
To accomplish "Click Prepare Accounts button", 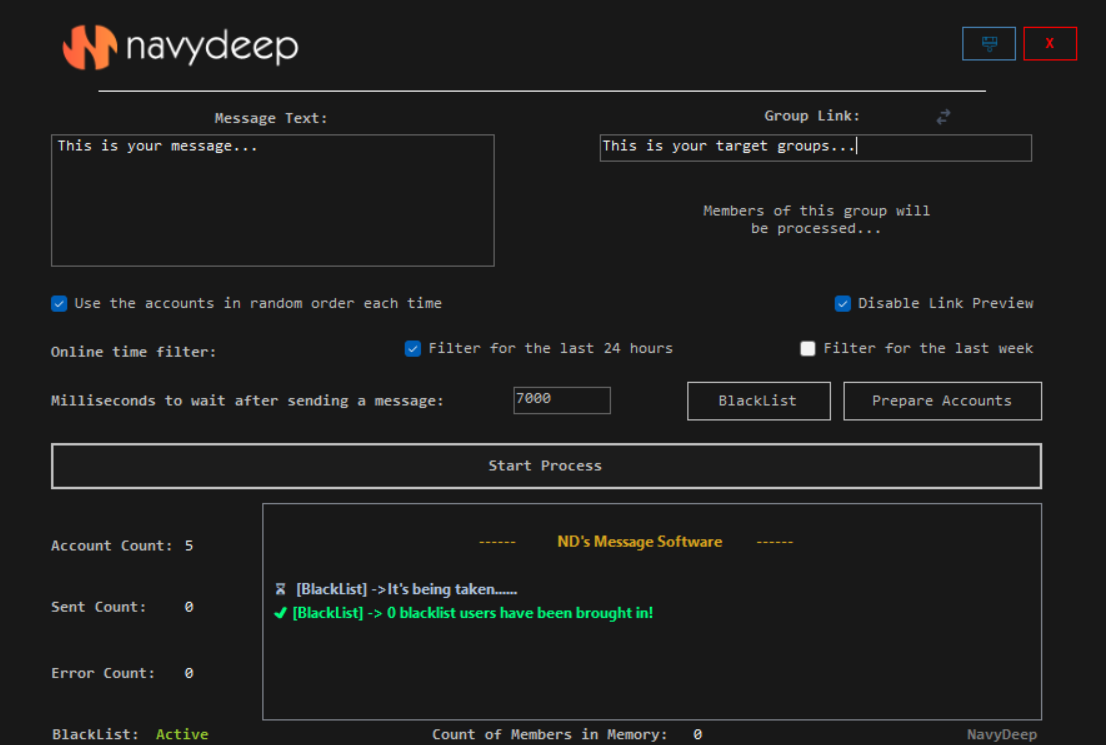I will pos(942,401).
